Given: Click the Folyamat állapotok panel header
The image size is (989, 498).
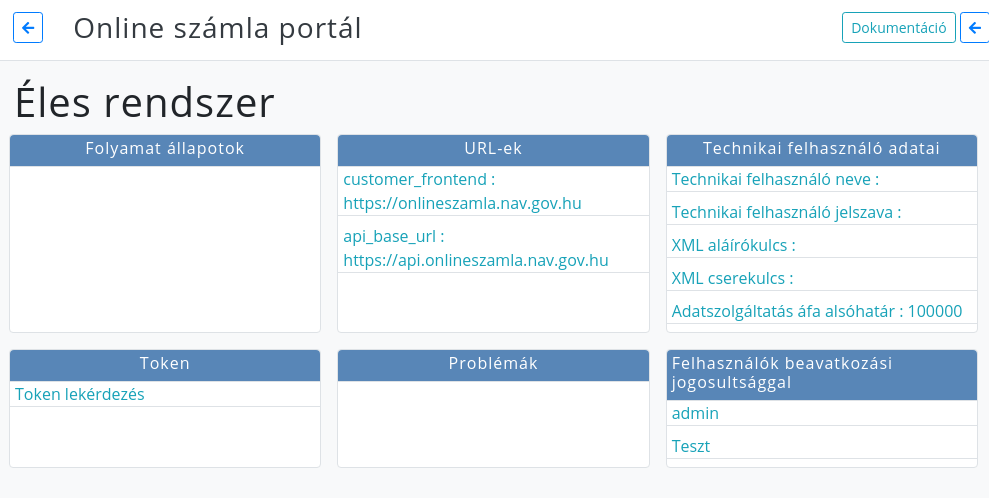Looking at the screenshot, I should (165, 150).
